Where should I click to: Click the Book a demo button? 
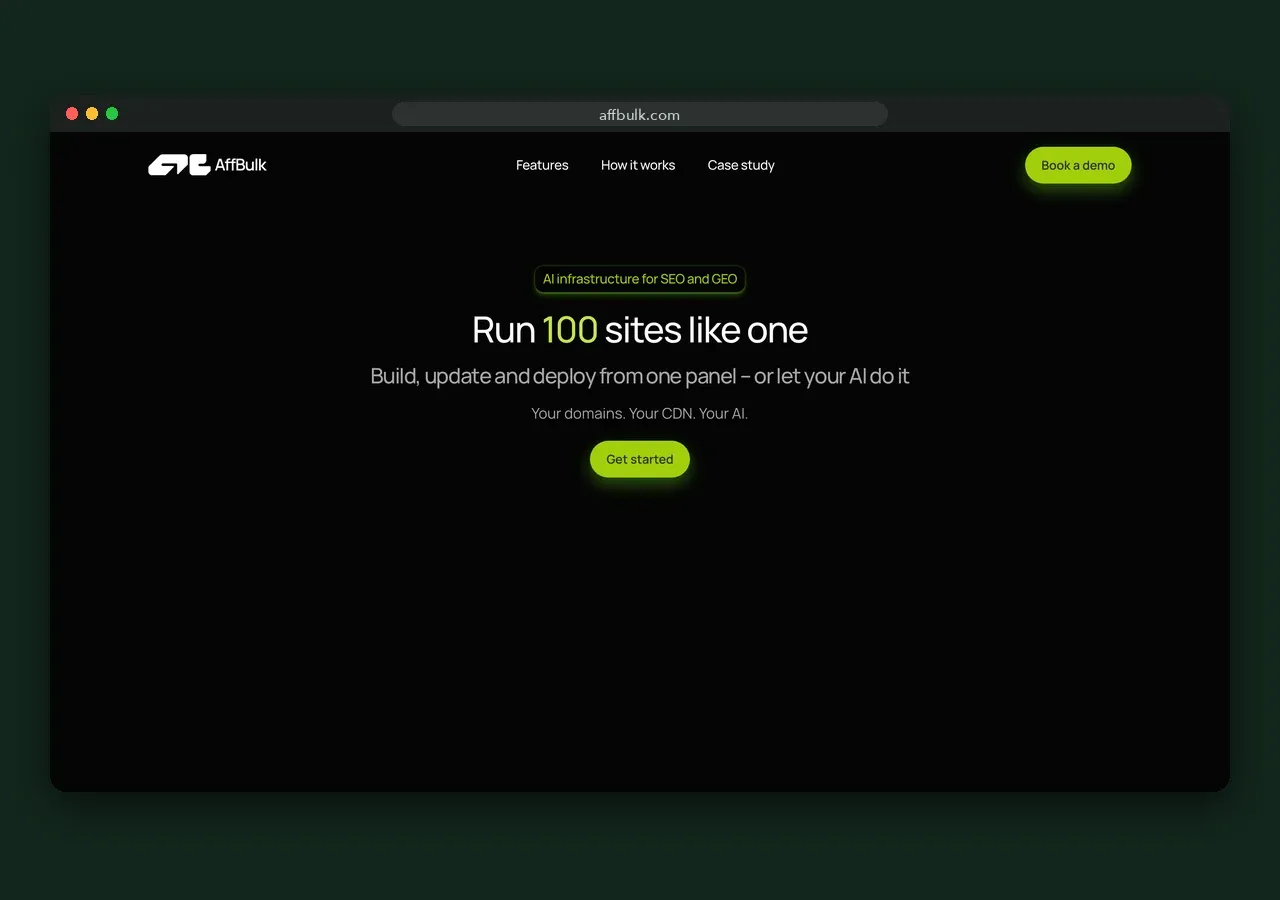click(x=1078, y=165)
